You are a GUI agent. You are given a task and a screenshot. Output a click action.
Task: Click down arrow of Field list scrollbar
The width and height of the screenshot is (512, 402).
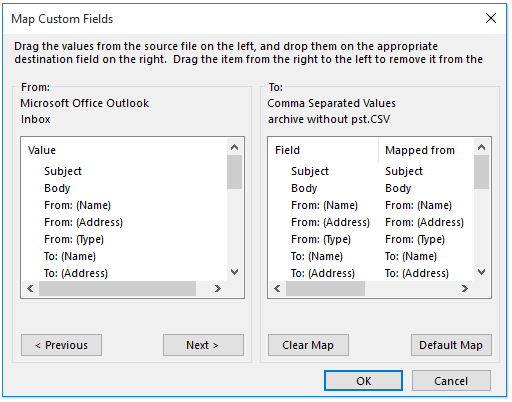481,272
